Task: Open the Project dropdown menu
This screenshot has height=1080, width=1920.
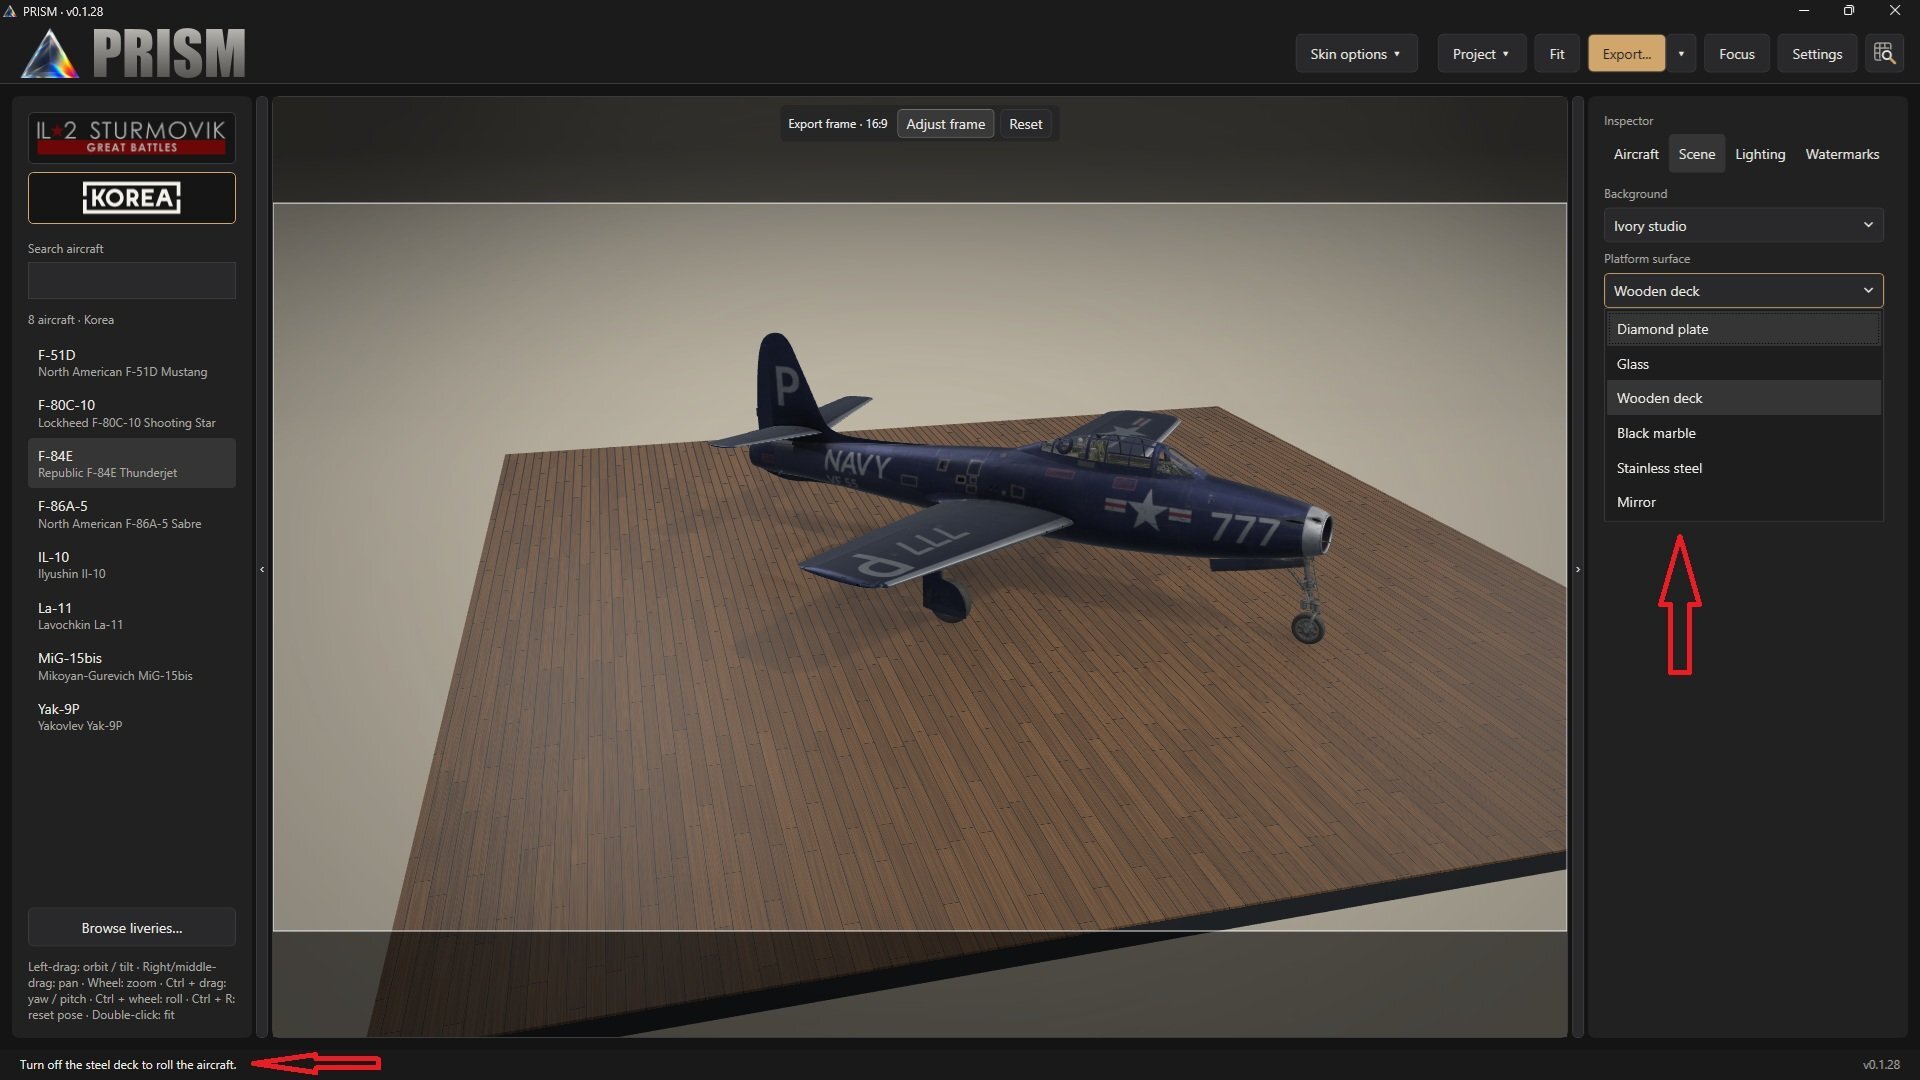Action: pyautogui.click(x=1481, y=54)
